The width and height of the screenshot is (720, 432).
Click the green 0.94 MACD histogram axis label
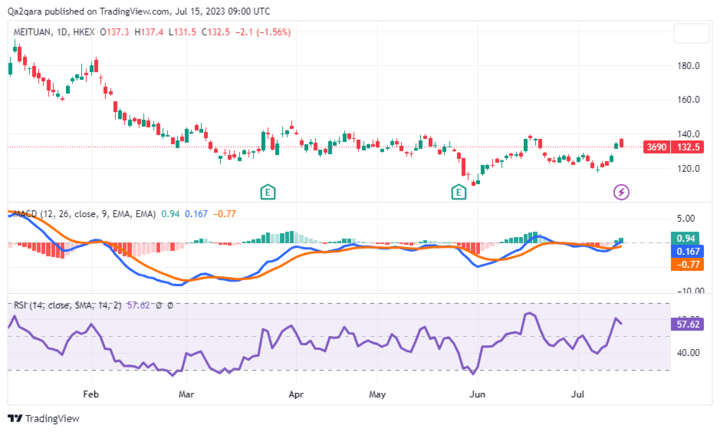[686, 238]
